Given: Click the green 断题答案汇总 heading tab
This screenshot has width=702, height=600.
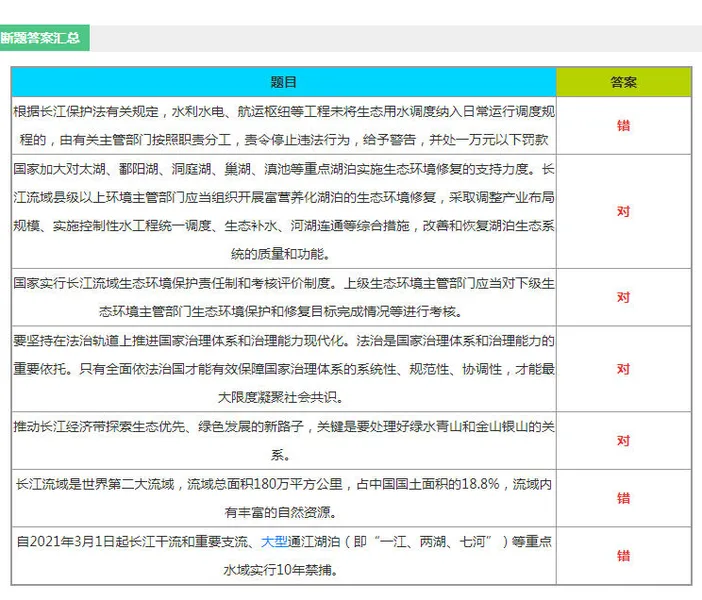Looking at the screenshot, I should [x=44, y=38].
